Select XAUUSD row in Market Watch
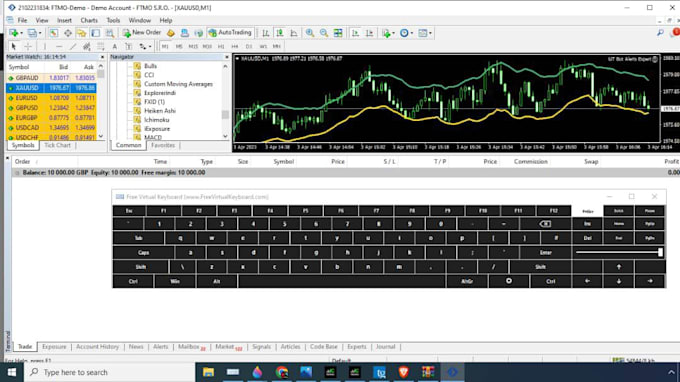Screen dimensions: 680x382 [x=51, y=88]
